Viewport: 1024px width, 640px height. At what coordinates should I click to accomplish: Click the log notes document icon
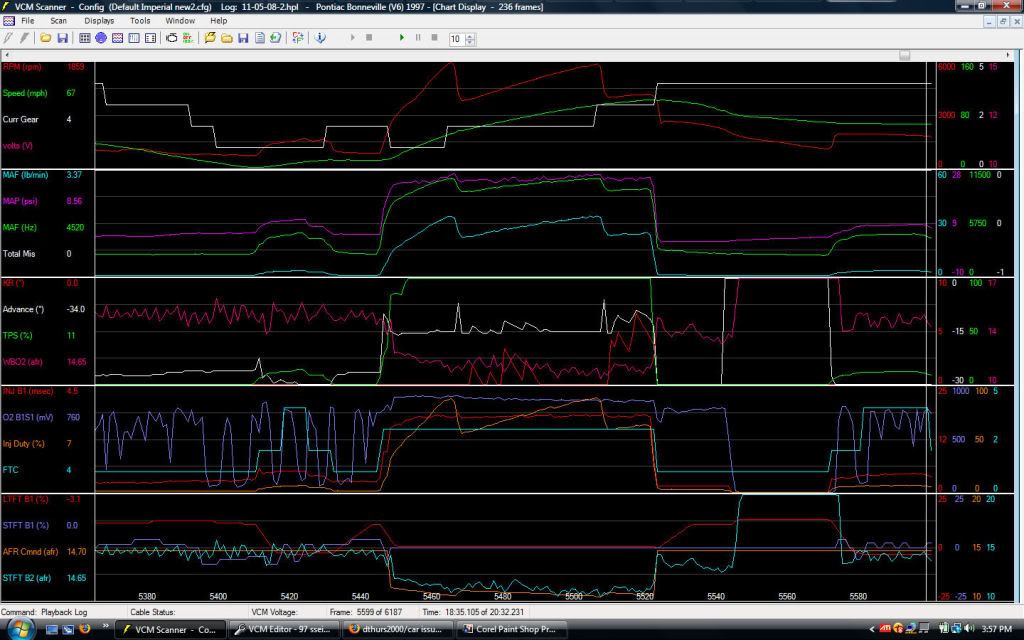pos(259,38)
